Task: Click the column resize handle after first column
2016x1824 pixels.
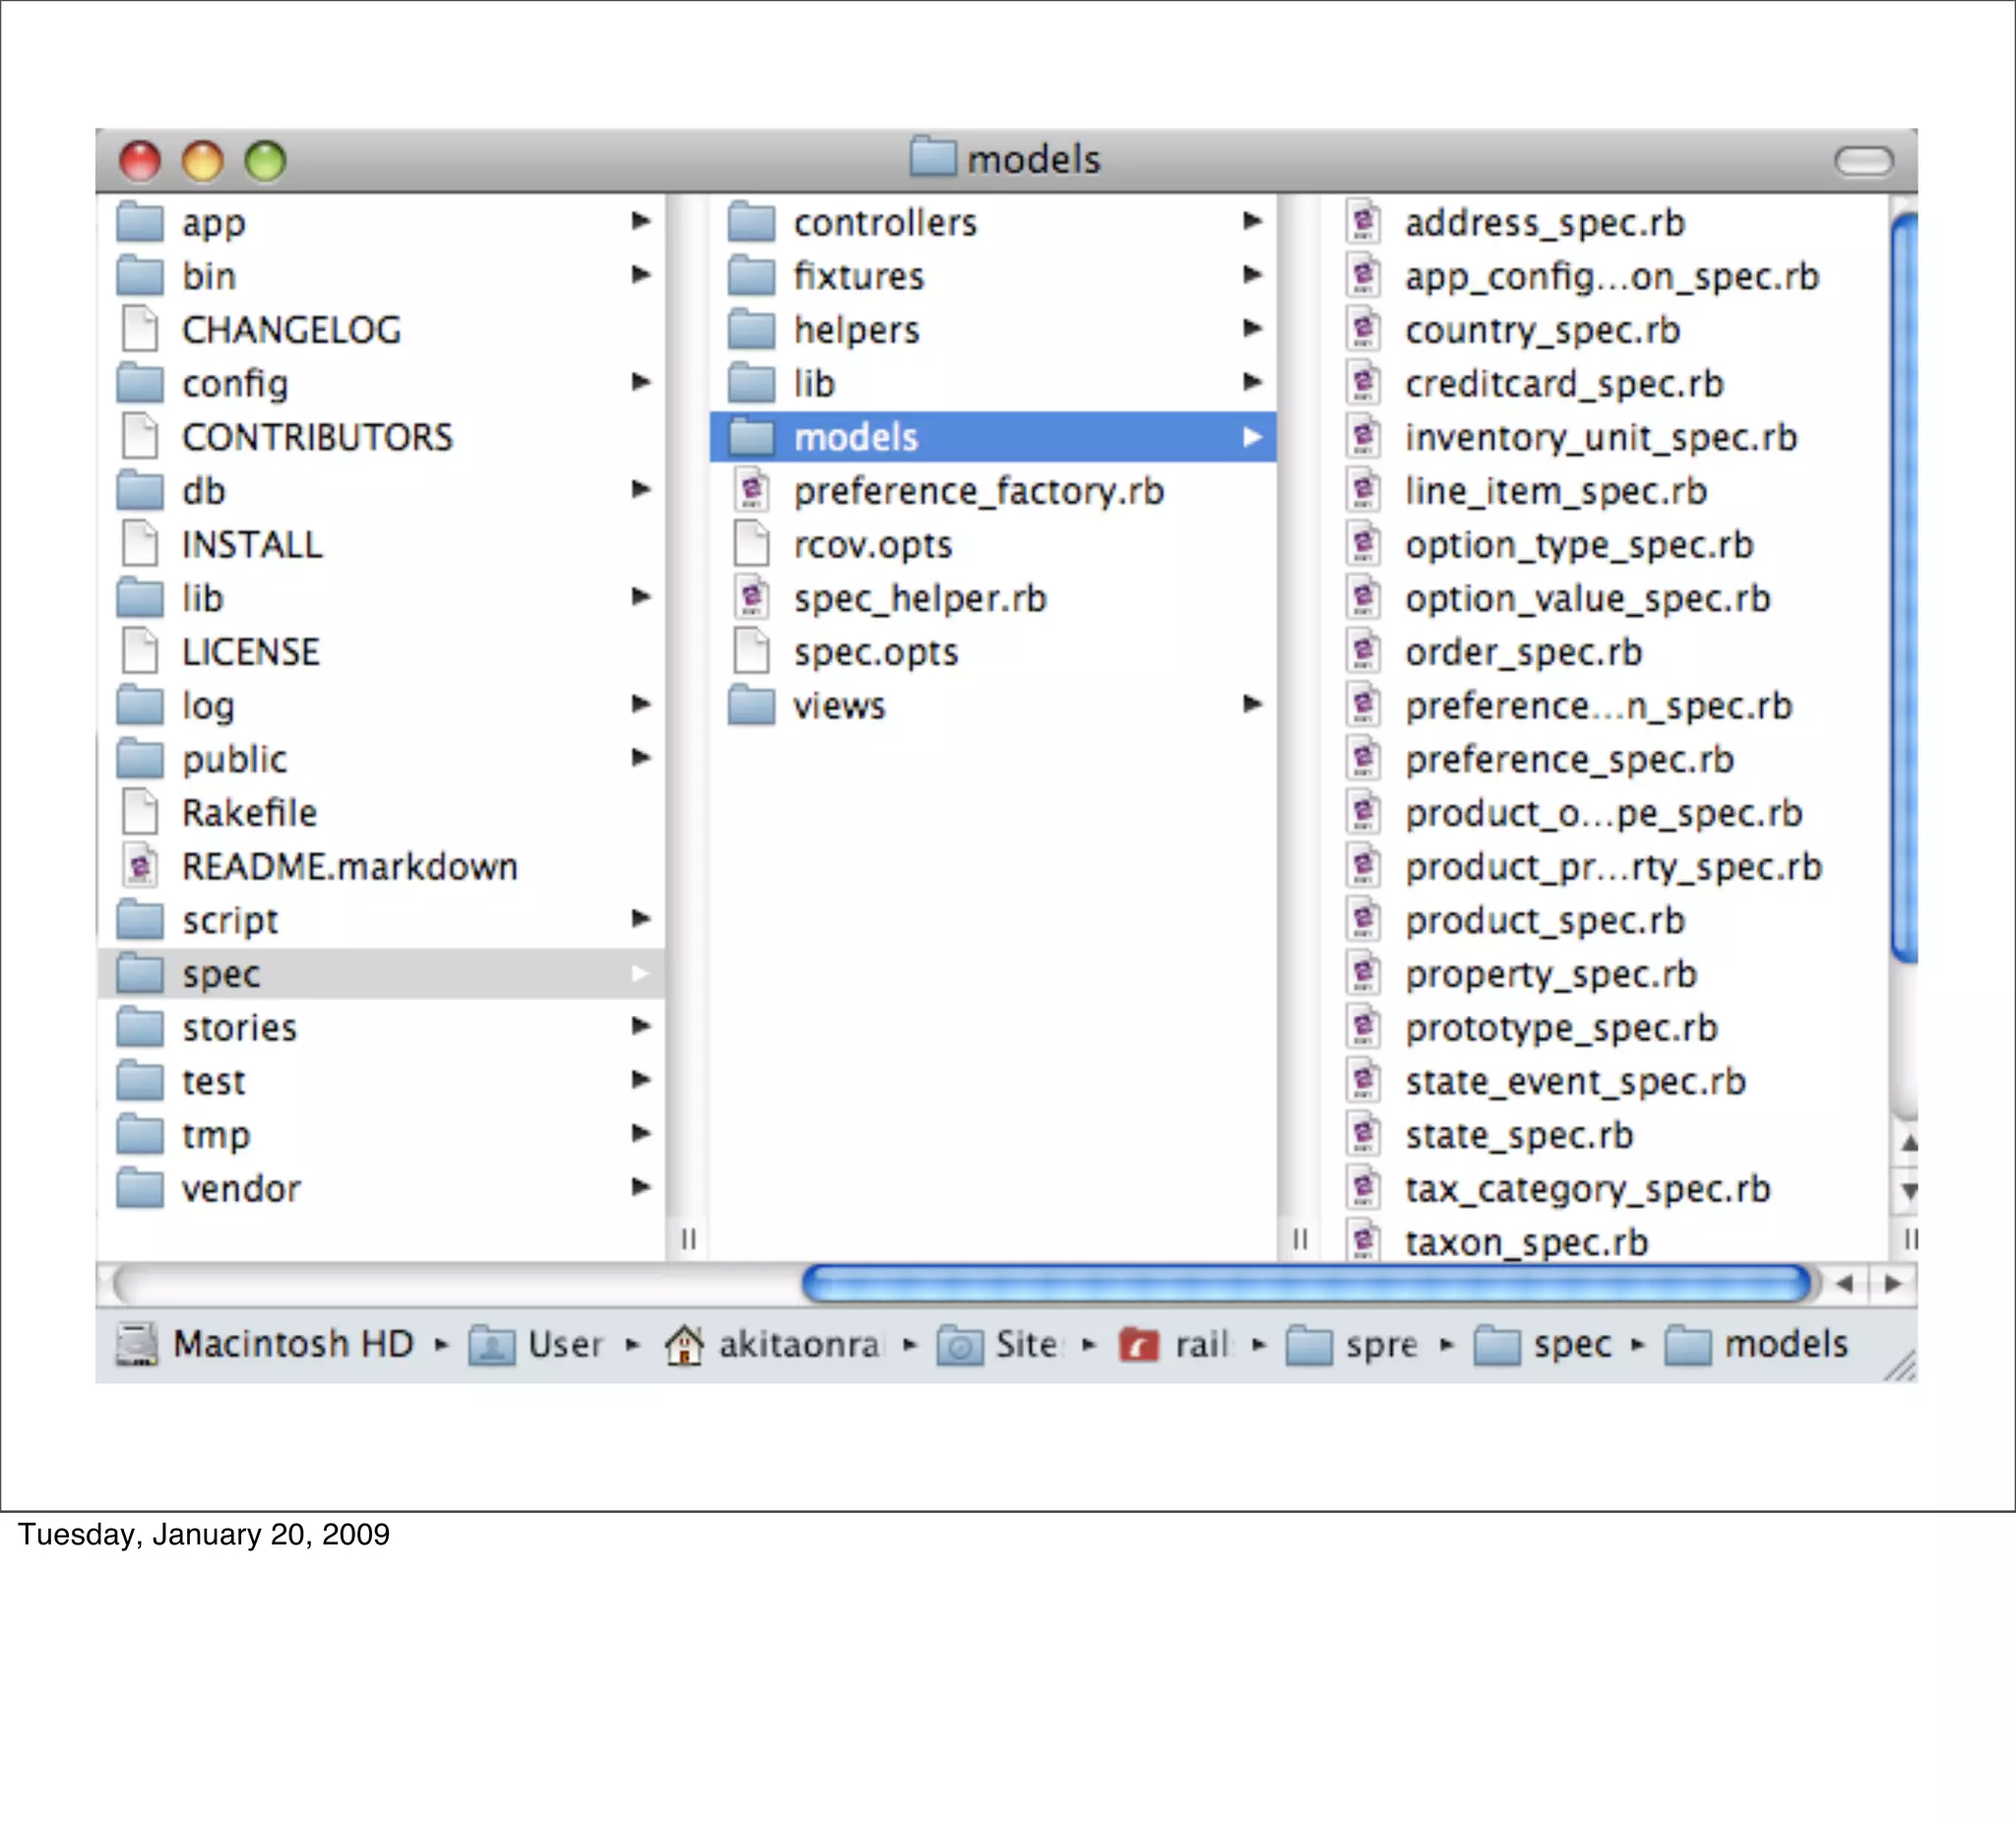Action: click(x=688, y=1239)
